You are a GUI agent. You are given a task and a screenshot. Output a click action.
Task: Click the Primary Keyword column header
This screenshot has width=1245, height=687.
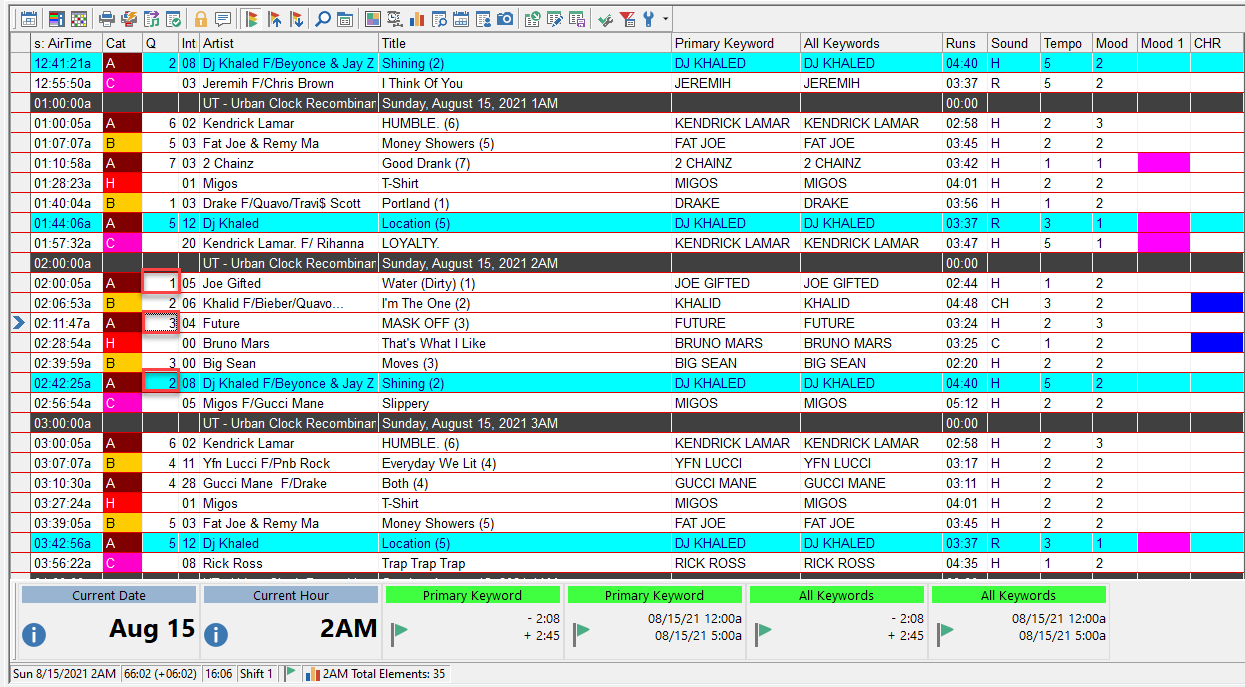[x=734, y=43]
